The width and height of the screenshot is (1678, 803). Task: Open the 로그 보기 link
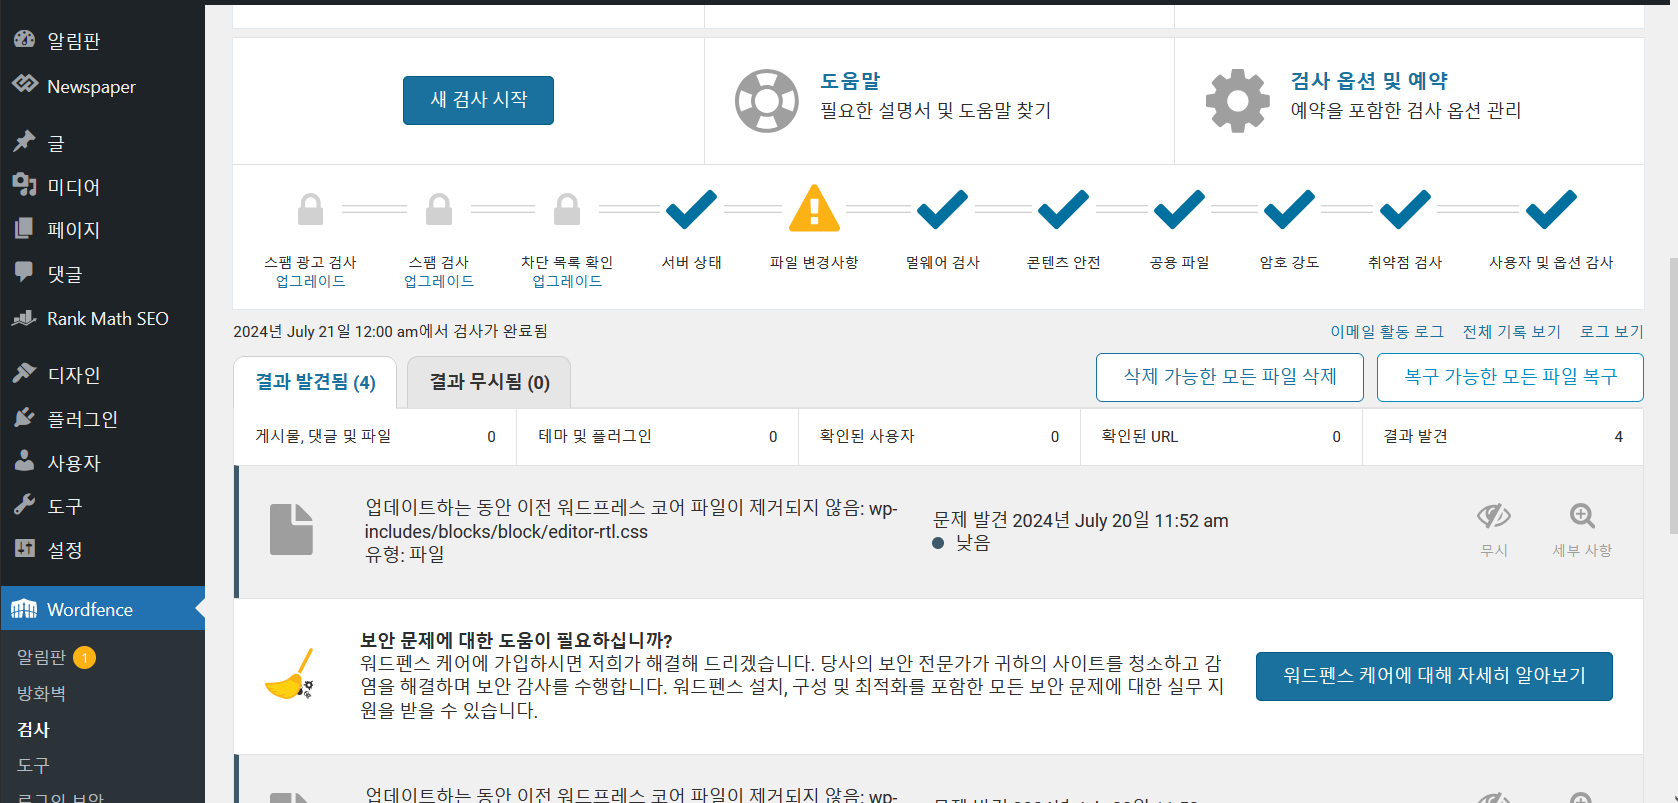(1612, 331)
